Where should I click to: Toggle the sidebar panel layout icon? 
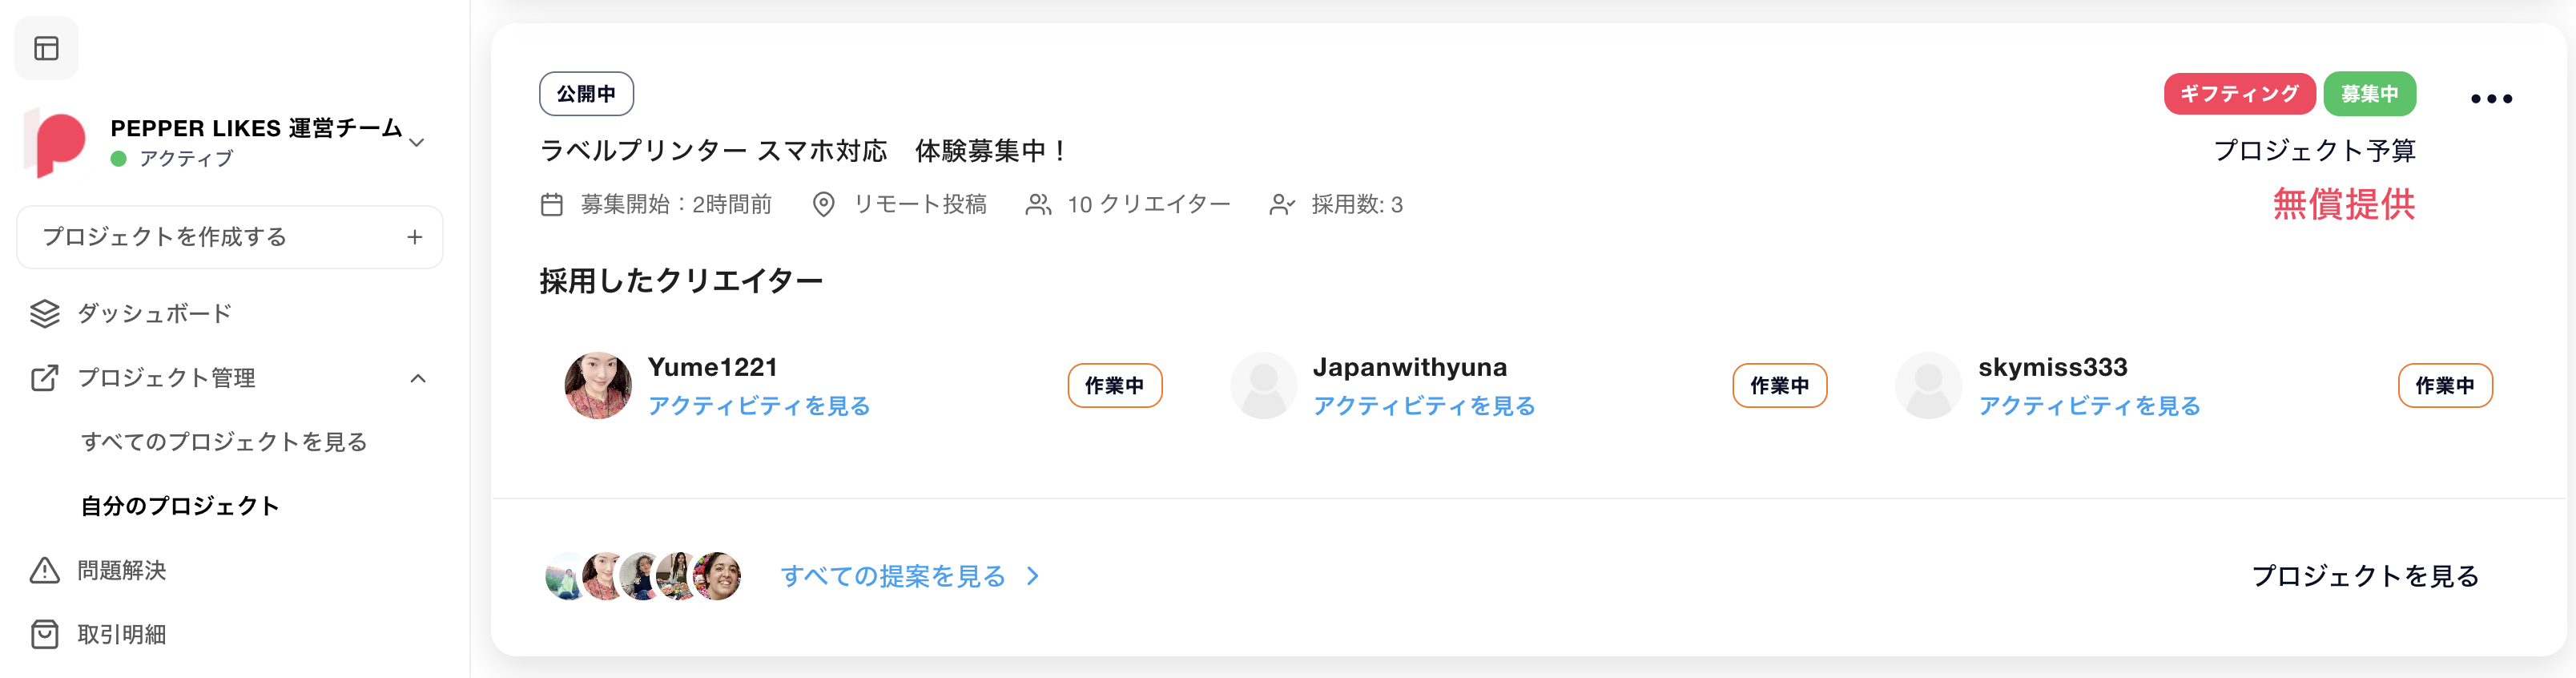(x=46, y=48)
